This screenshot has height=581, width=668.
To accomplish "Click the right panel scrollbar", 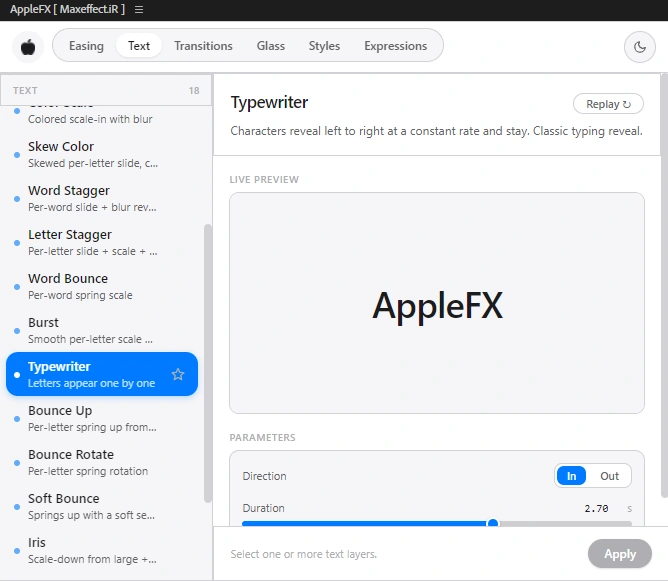I will point(664,285).
